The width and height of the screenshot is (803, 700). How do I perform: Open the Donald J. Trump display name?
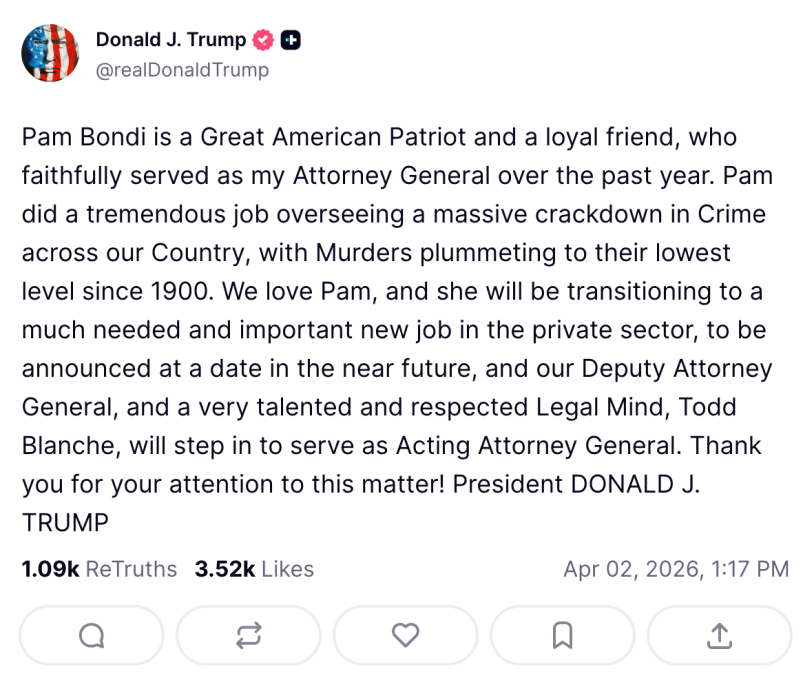pos(170,40)
